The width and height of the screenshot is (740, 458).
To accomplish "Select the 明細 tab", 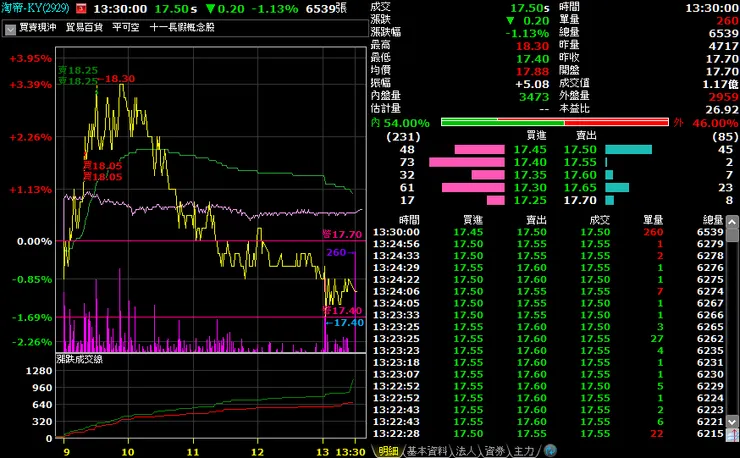I will (388, 451).
